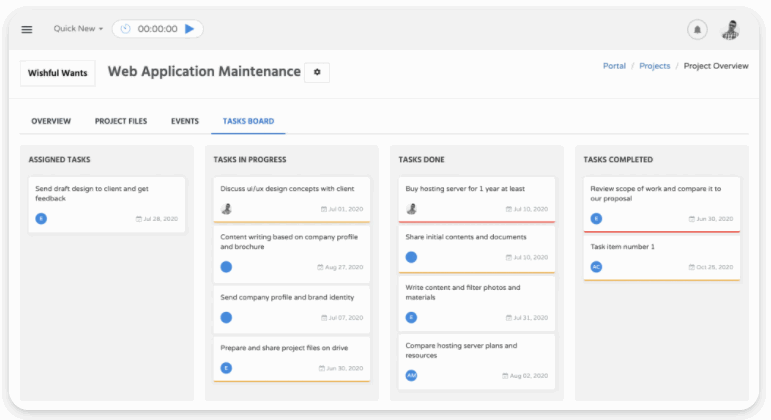Open 'Prepare and share project files' task
Viewport: 771px width, 420px height.
pyautogui.click(x=292, y=360)
